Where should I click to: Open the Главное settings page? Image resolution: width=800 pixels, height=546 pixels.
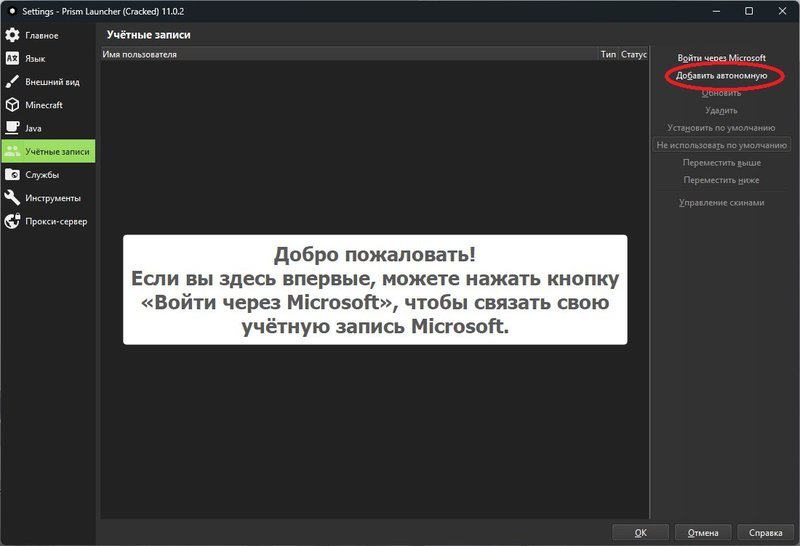(48, 35)
